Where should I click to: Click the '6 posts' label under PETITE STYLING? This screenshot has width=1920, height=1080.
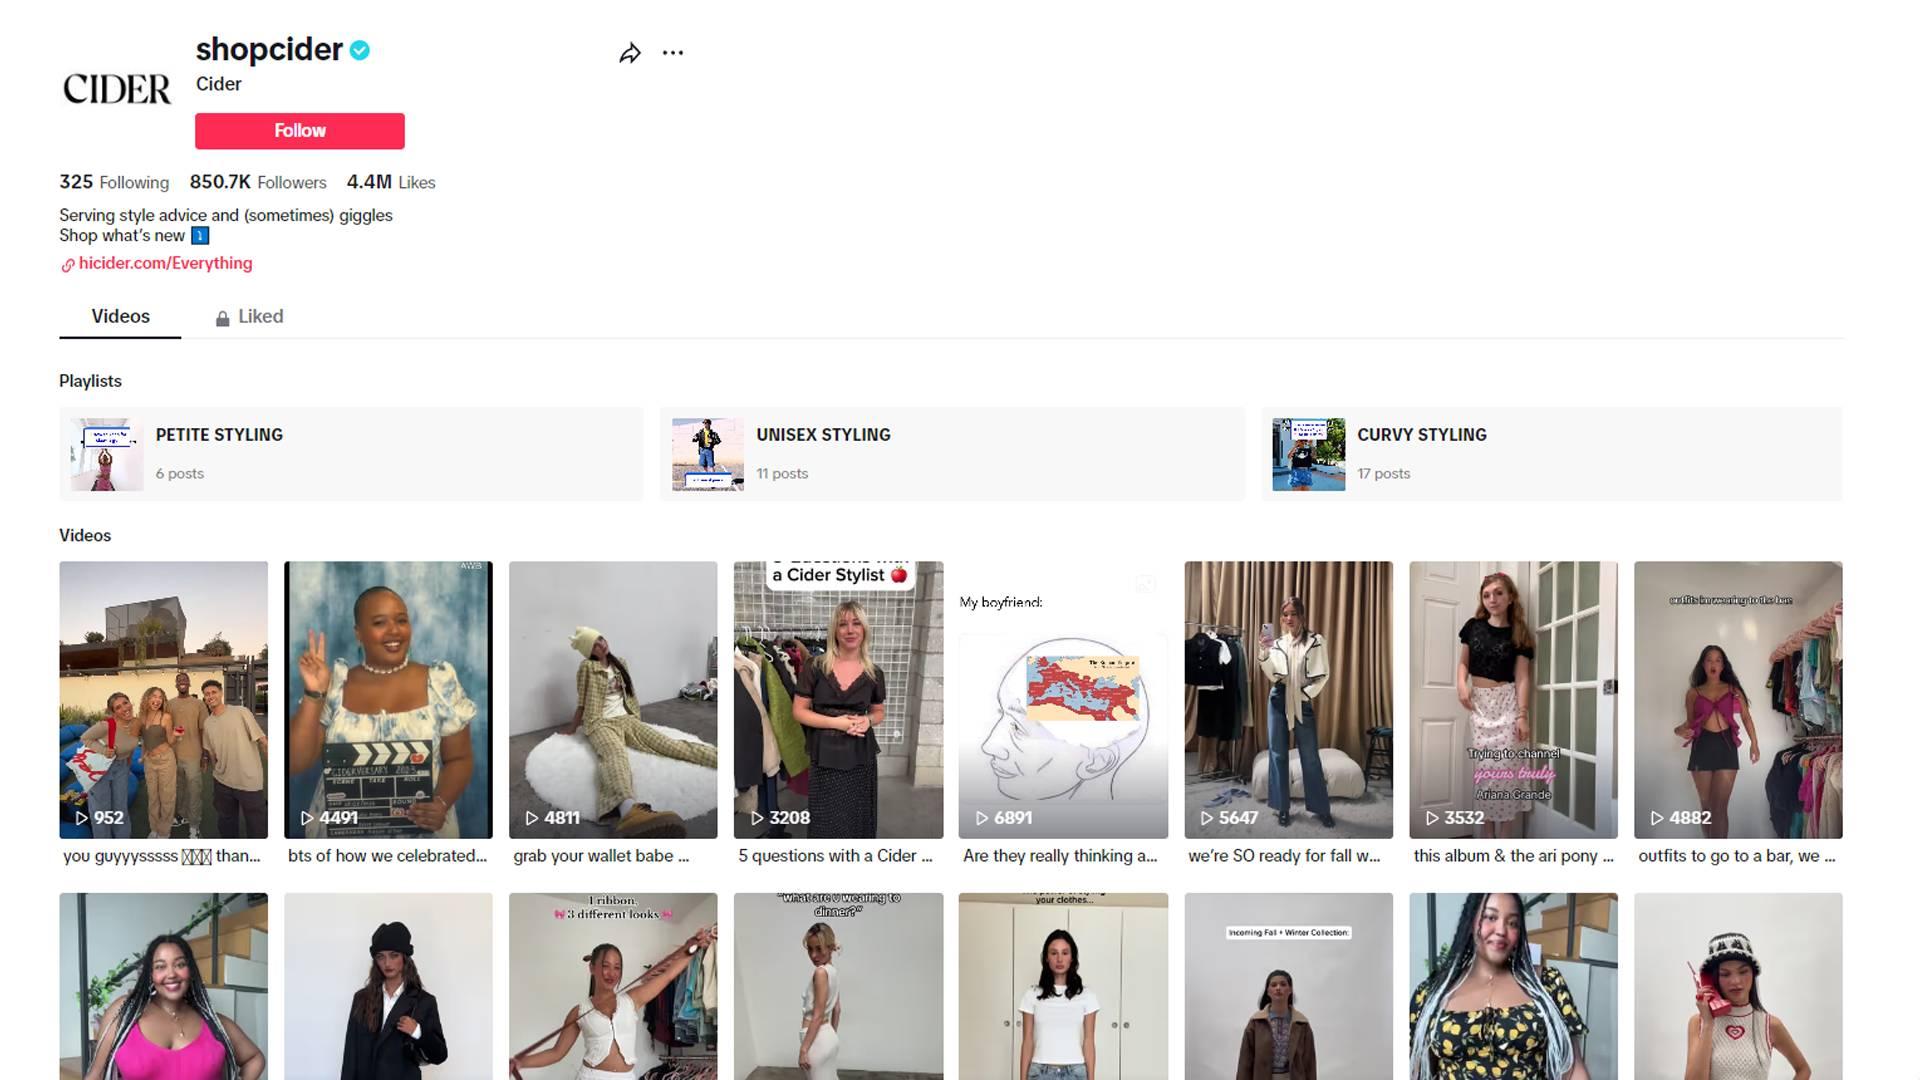point(180,474)
